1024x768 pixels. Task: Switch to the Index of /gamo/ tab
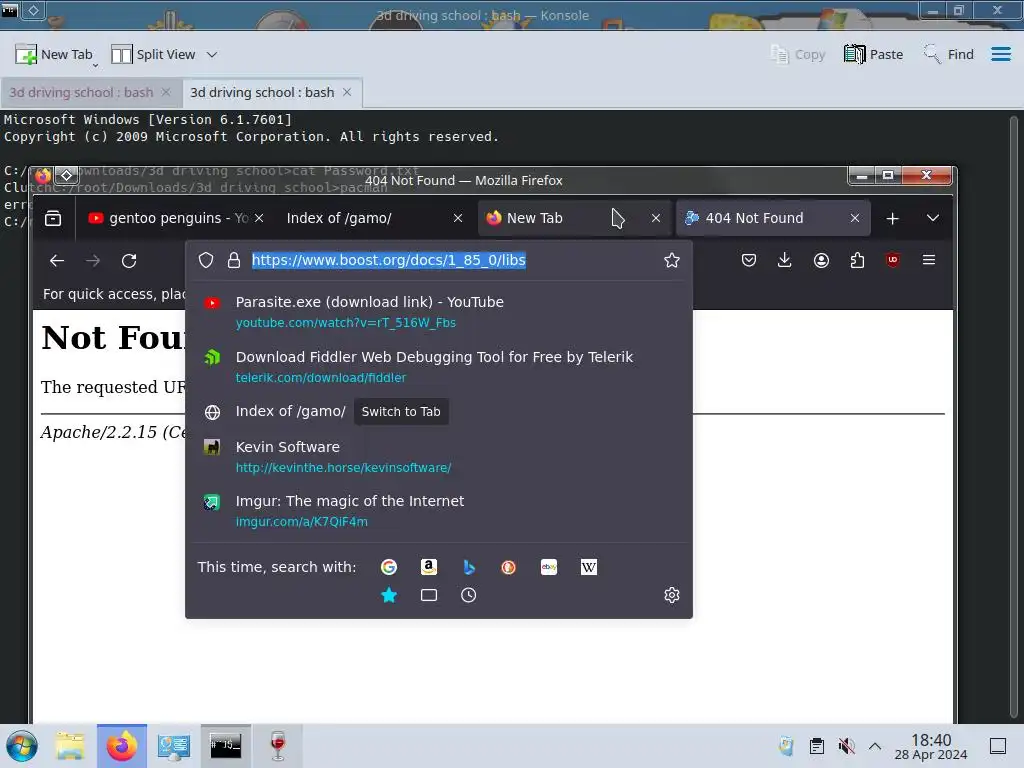pos(339,218)
